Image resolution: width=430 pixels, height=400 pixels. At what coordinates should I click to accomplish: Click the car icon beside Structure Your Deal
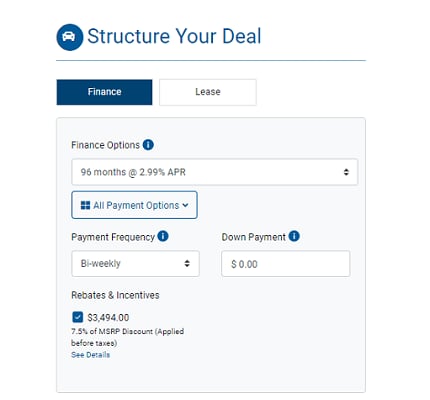click(69, 37)
